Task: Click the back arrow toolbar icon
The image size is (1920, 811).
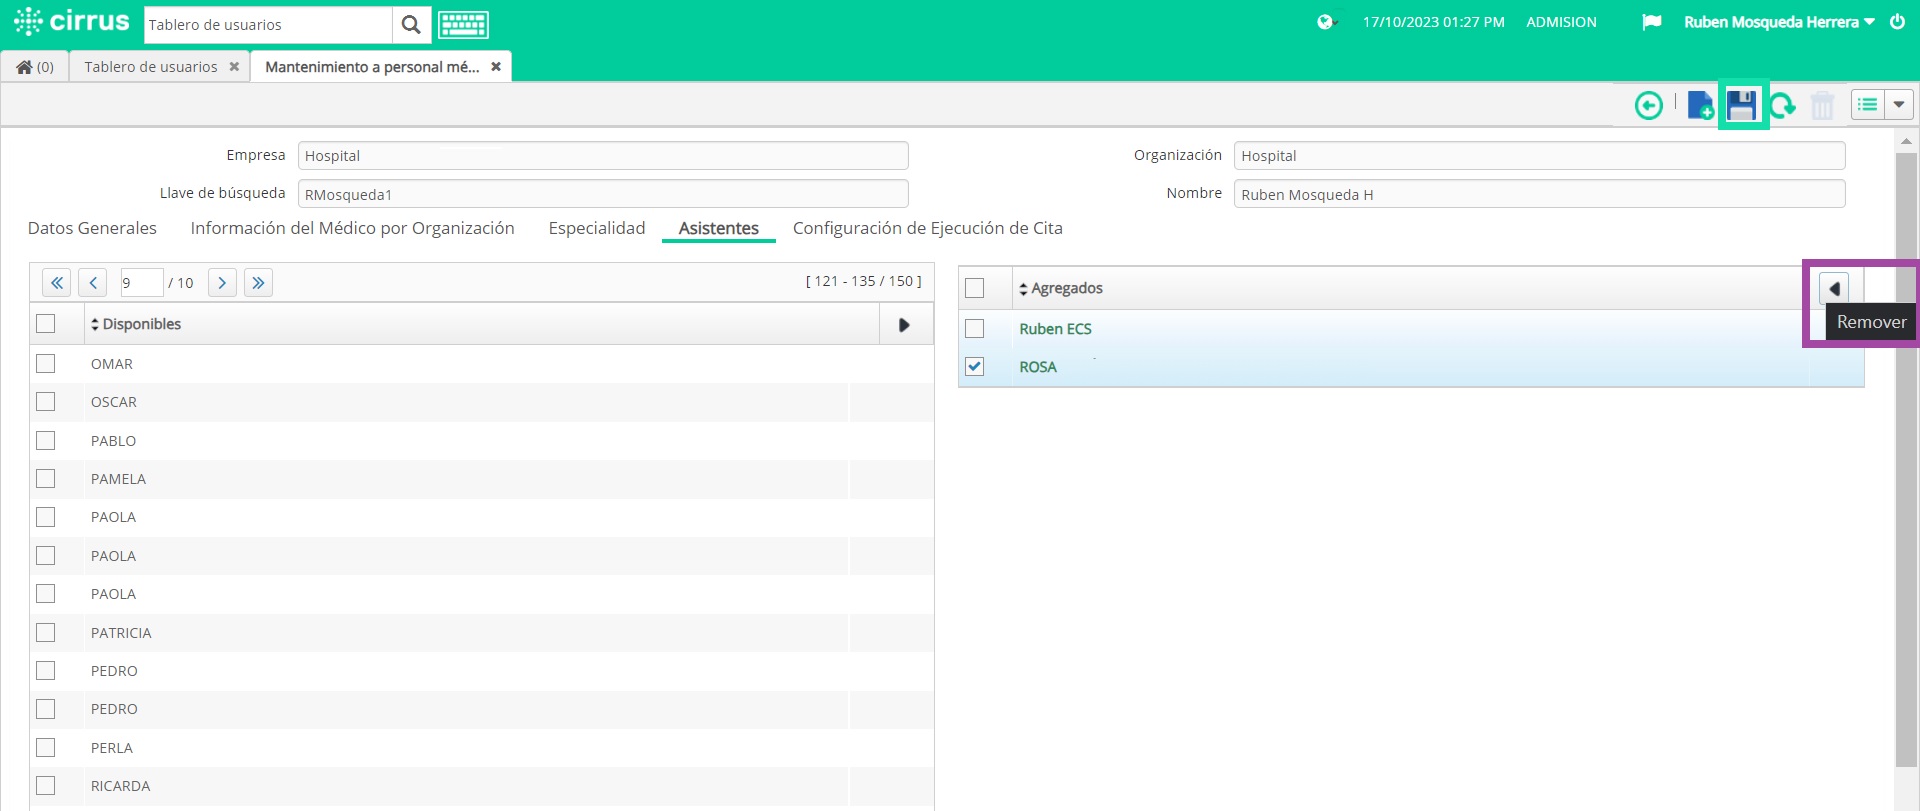Action: pyautogui.click(x=1649, y=105)
